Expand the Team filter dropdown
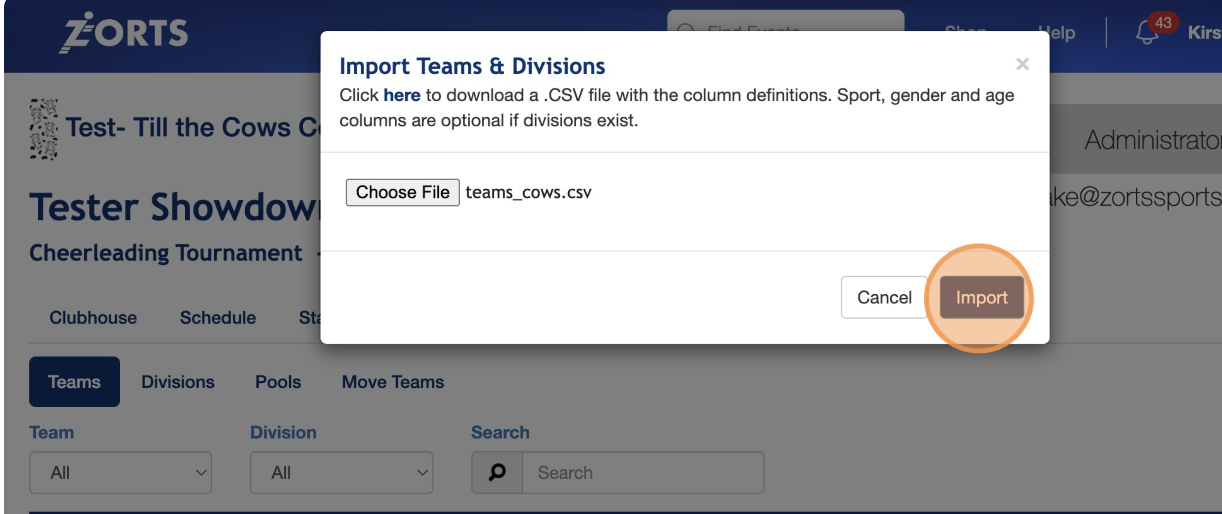The width and height of the screenshot is (1222, 514). (x=121, y=473)
